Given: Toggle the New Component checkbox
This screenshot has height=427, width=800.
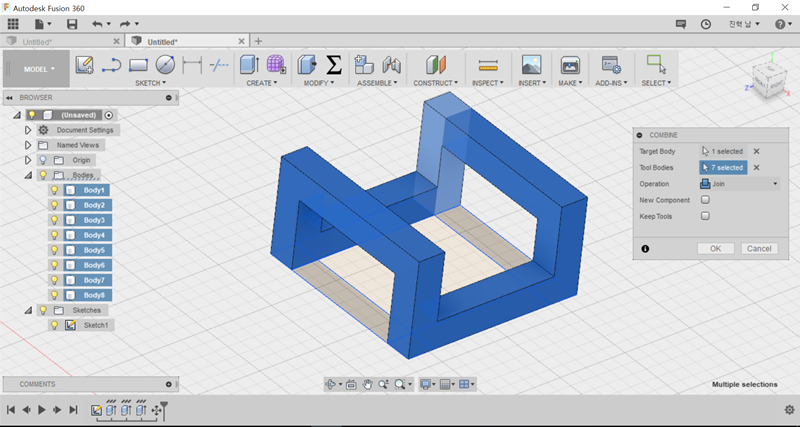Looking at the screenshot, I should pyautogui.click(x=705, y=200).
